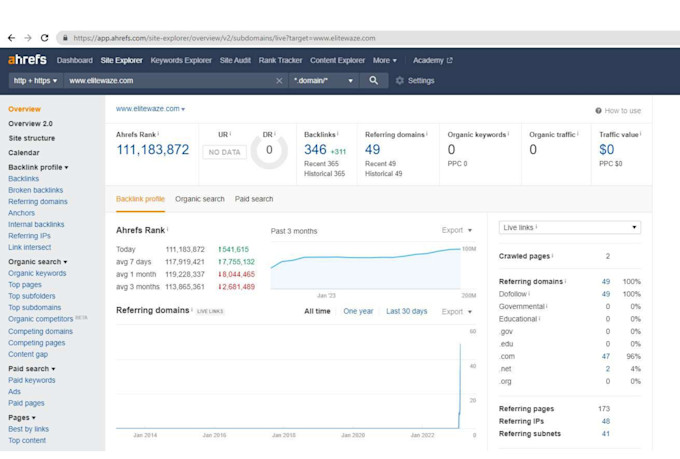Collapse the Pages sidebar section
Viewport: 680px width, 459px height.
point(22,418)
